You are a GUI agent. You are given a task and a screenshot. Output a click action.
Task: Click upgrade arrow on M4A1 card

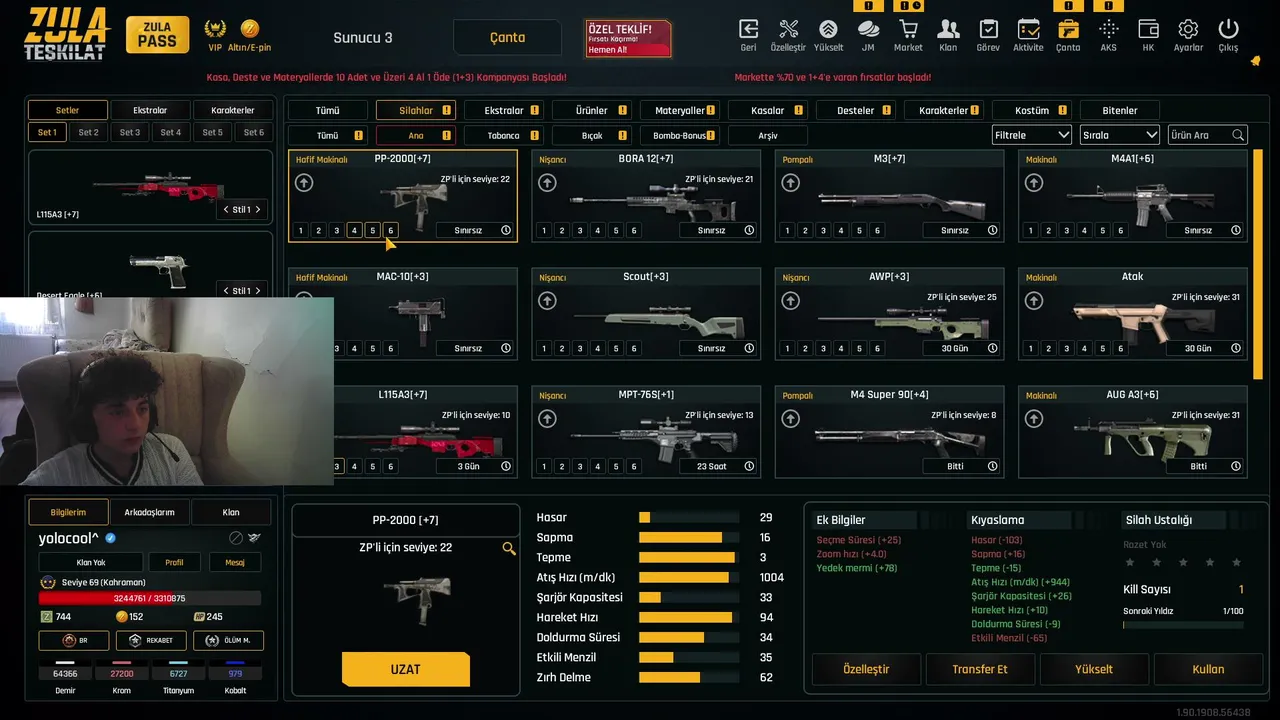click(x=1034, y=183)
